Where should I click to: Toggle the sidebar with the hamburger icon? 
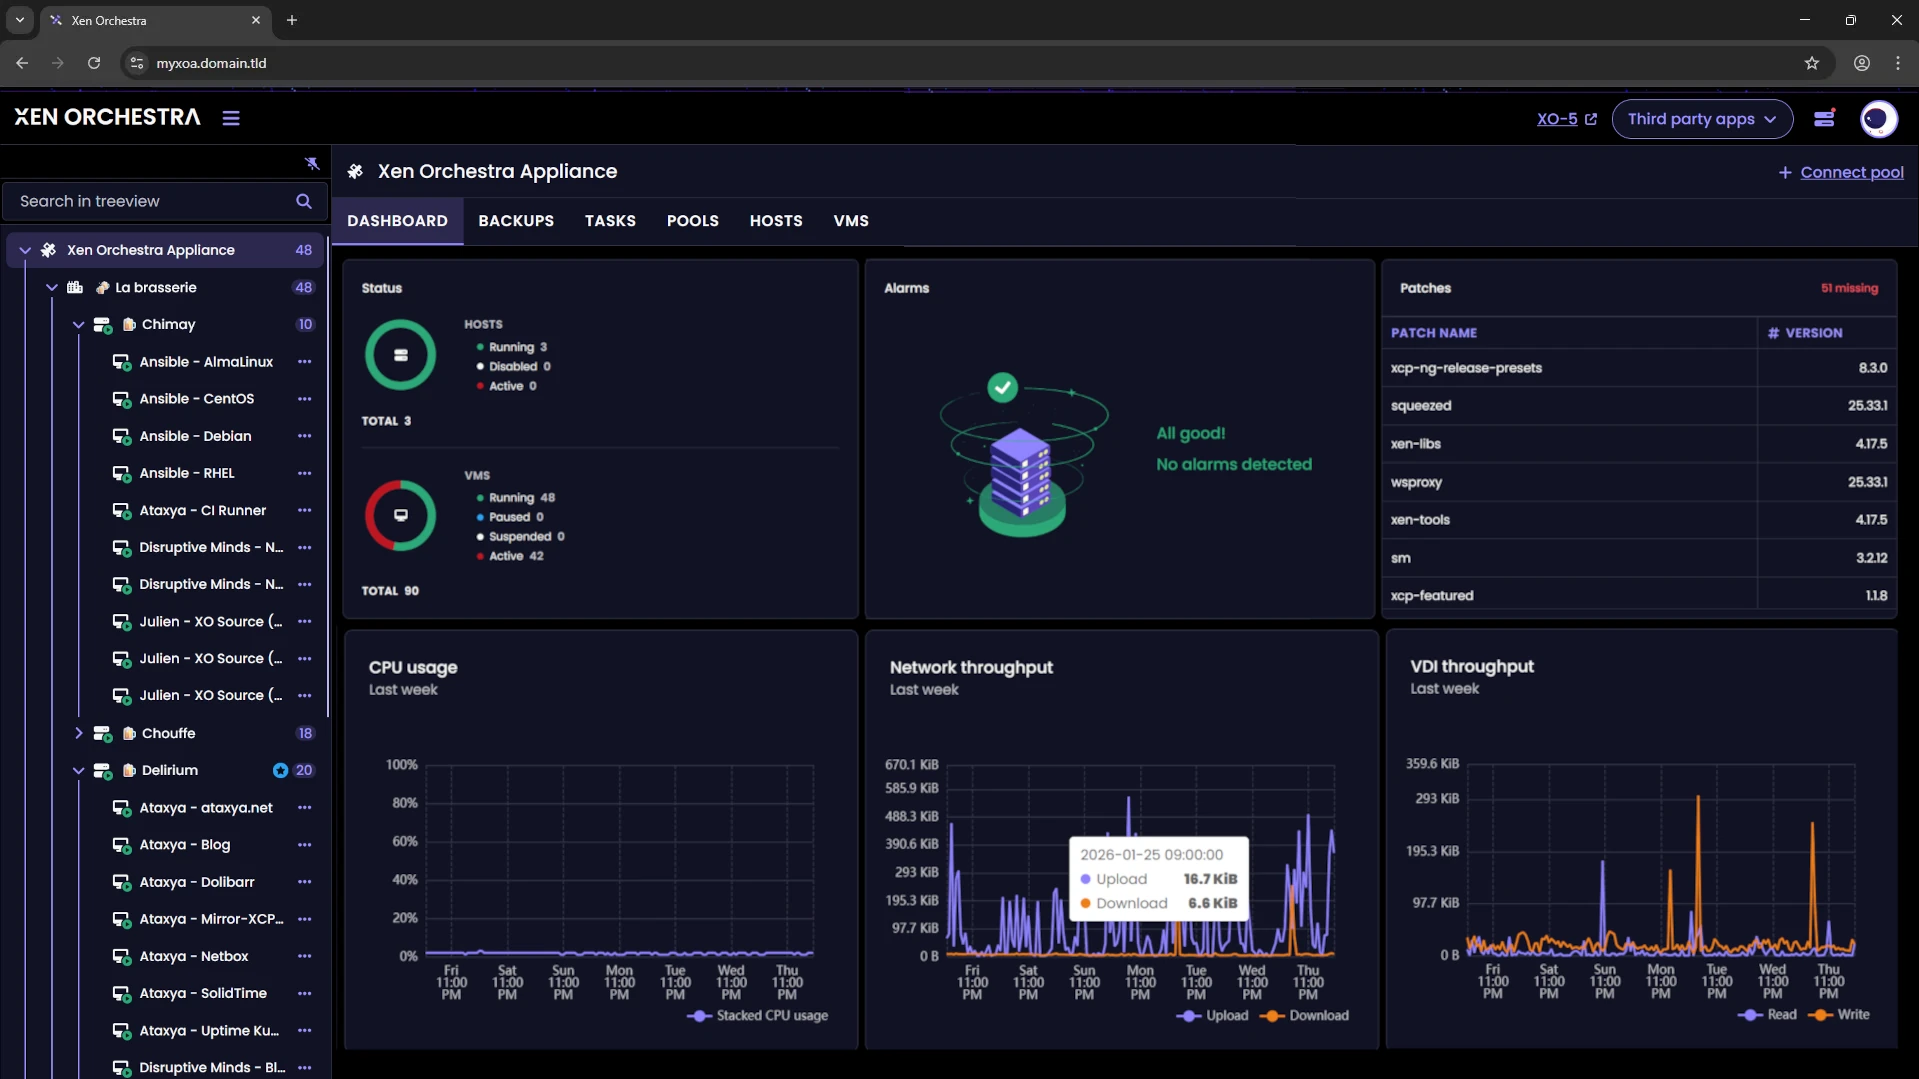[229, 117]
